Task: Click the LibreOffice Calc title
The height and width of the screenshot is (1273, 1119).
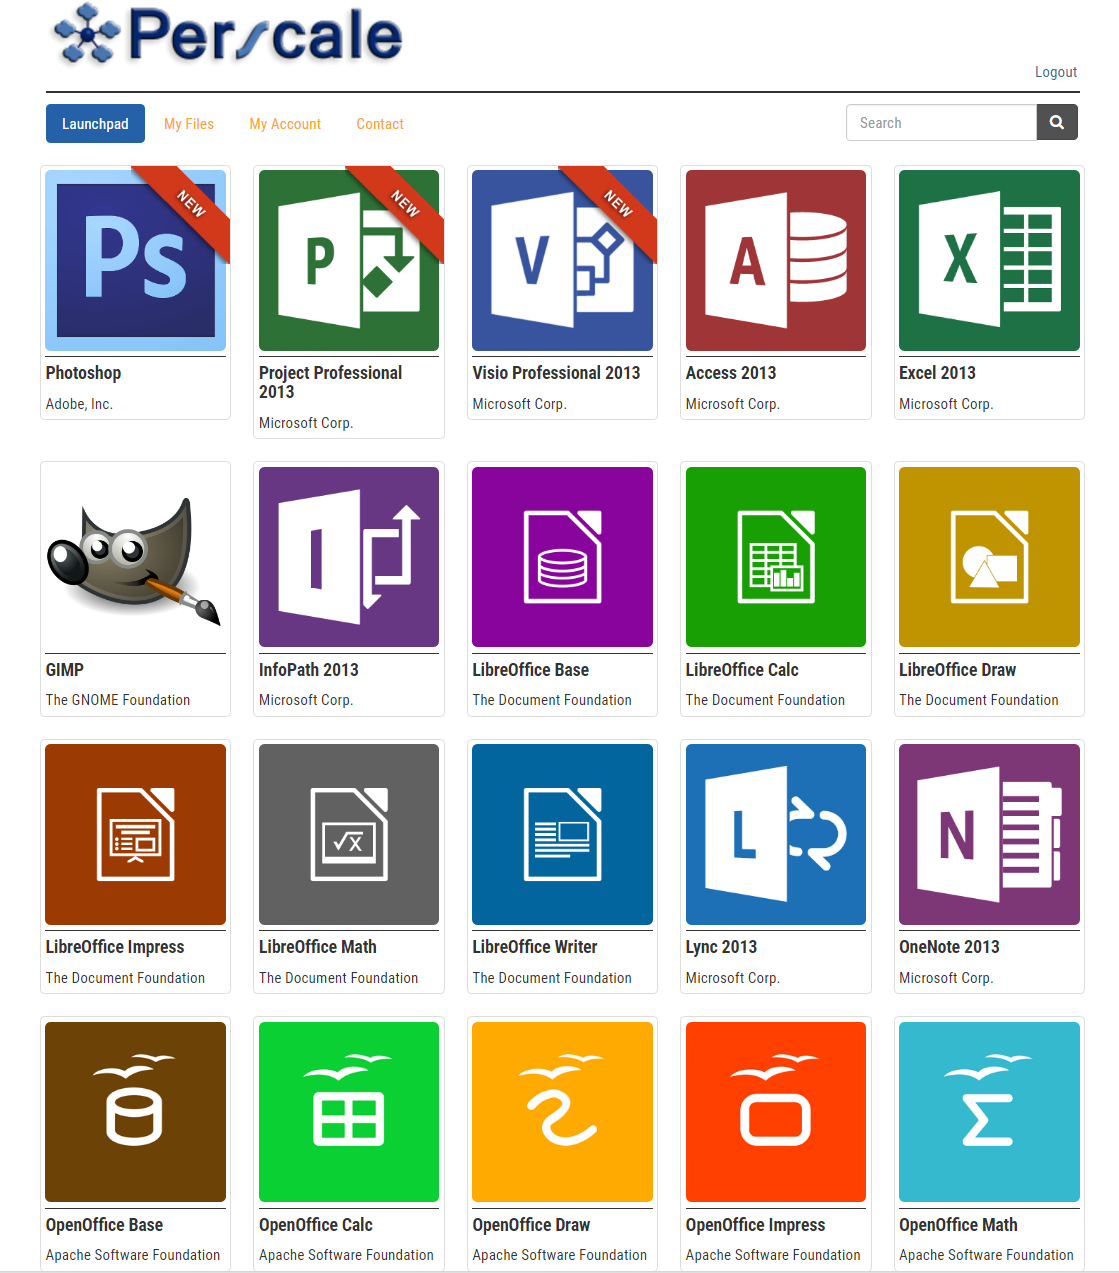Action: click(x=742, y=670)
